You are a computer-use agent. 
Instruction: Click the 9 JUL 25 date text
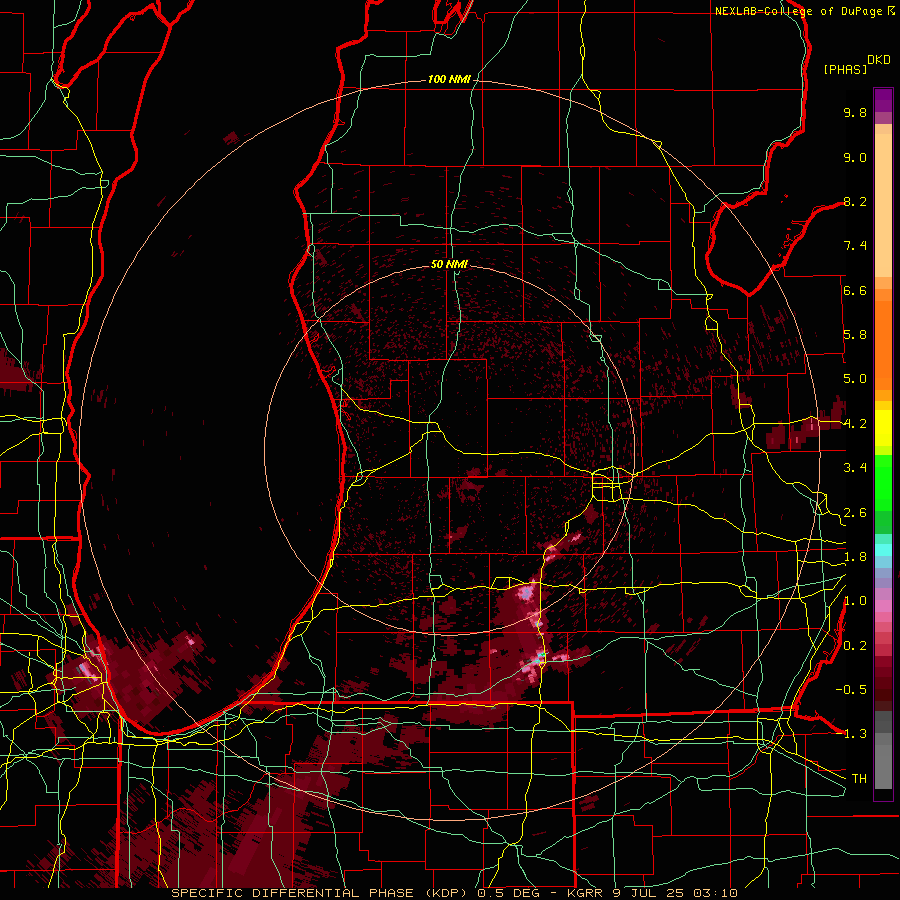tap(649, 893)
